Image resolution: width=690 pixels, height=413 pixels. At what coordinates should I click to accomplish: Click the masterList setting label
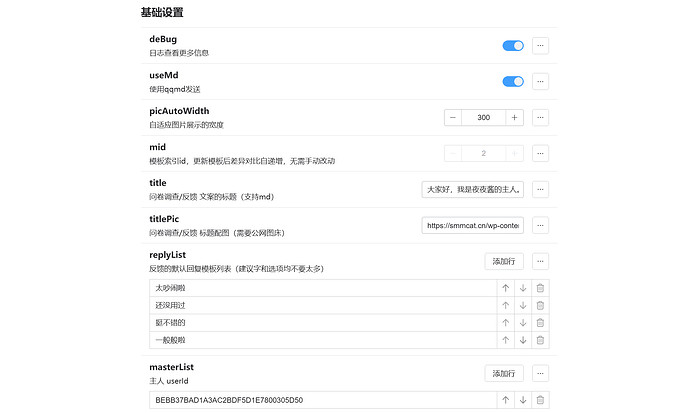tap(171, 367)
